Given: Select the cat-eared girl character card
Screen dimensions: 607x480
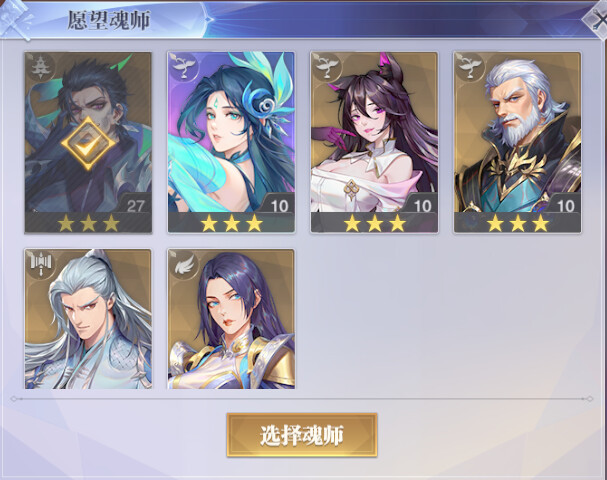Looking at the screenshot, I should pyautogui.click(x=374, y=142).
